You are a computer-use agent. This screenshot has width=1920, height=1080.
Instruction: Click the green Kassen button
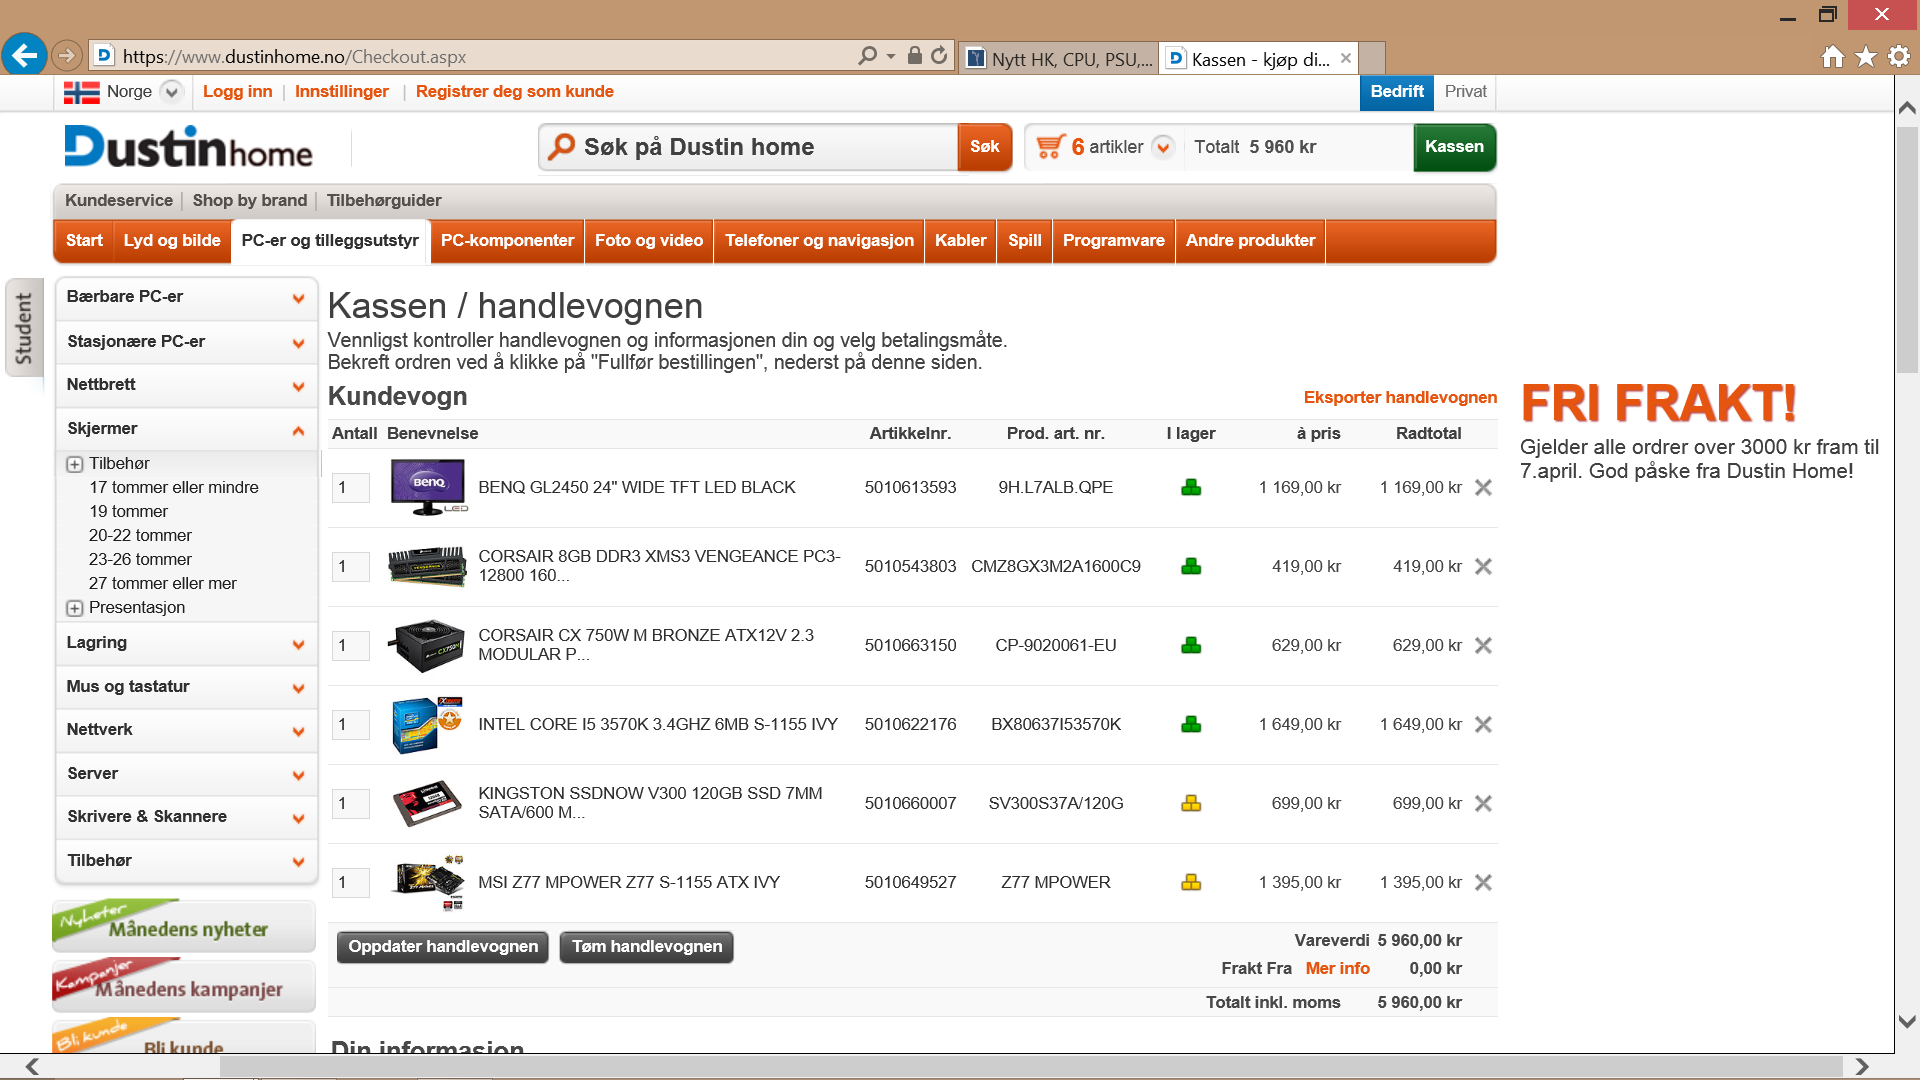[1454, 147]
